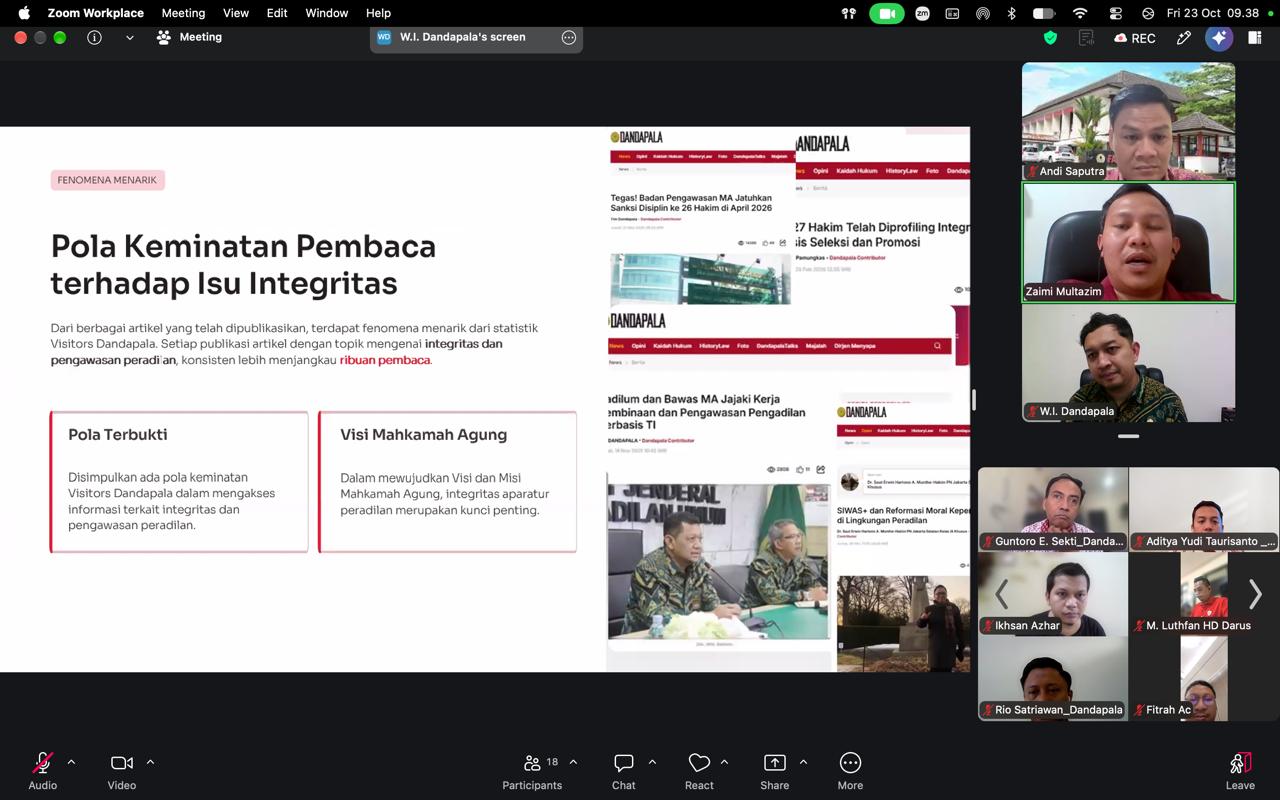Expand the Share options arrow

[803, 762]
